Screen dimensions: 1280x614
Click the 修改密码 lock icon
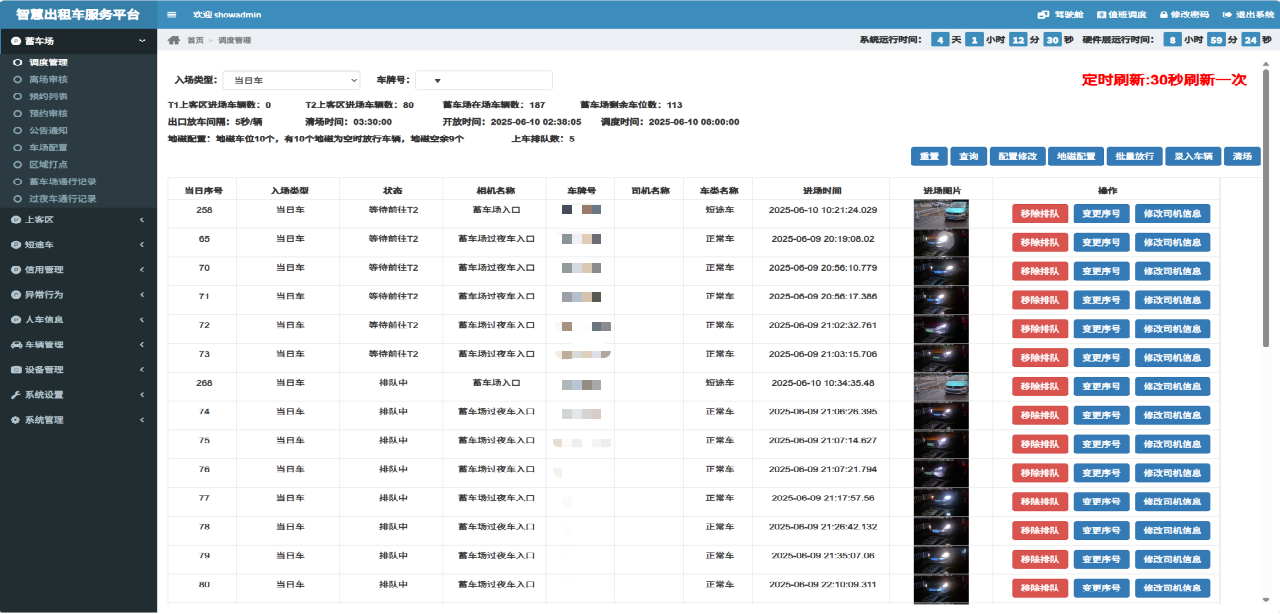coord(1164,15)
